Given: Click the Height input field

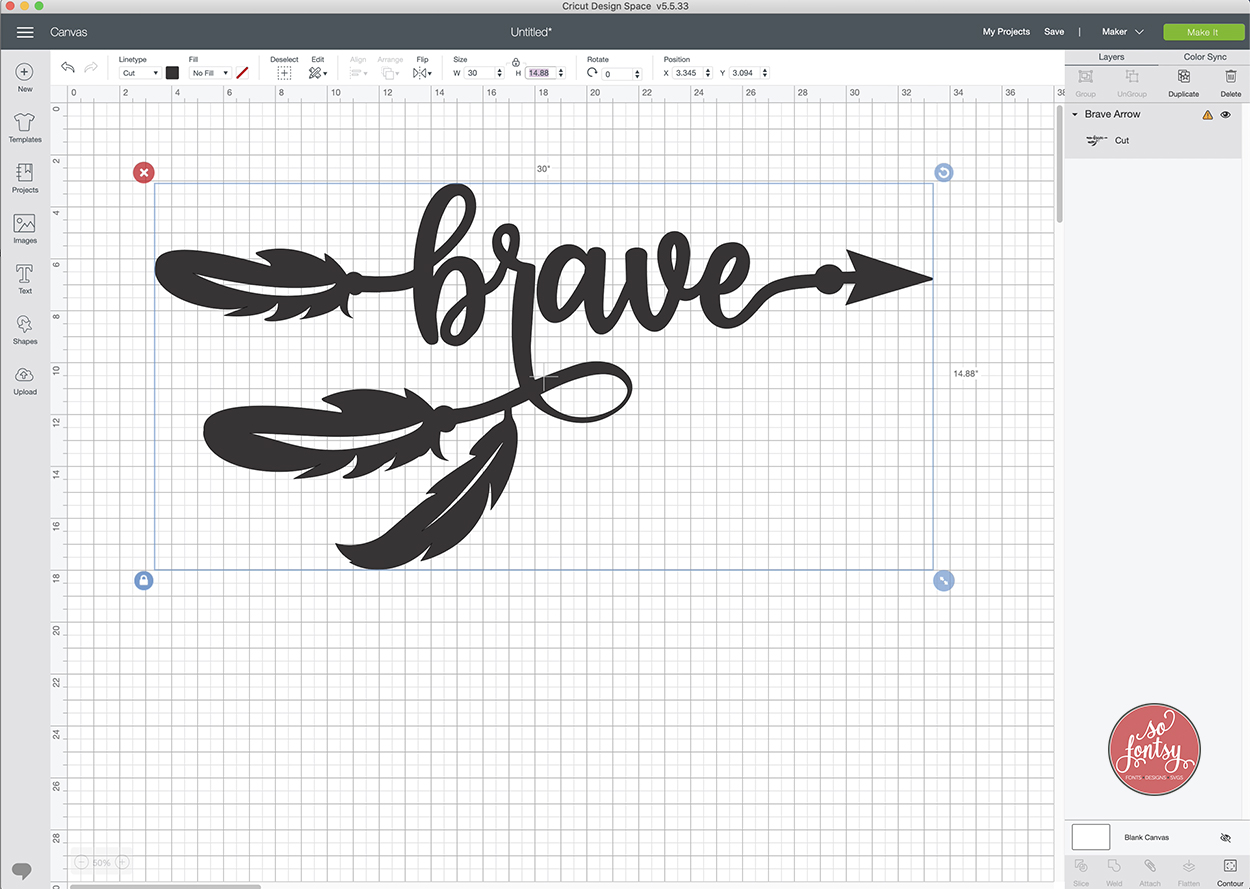Looking at the screenshot, I should pyautogui.click(x=540, y=74).
